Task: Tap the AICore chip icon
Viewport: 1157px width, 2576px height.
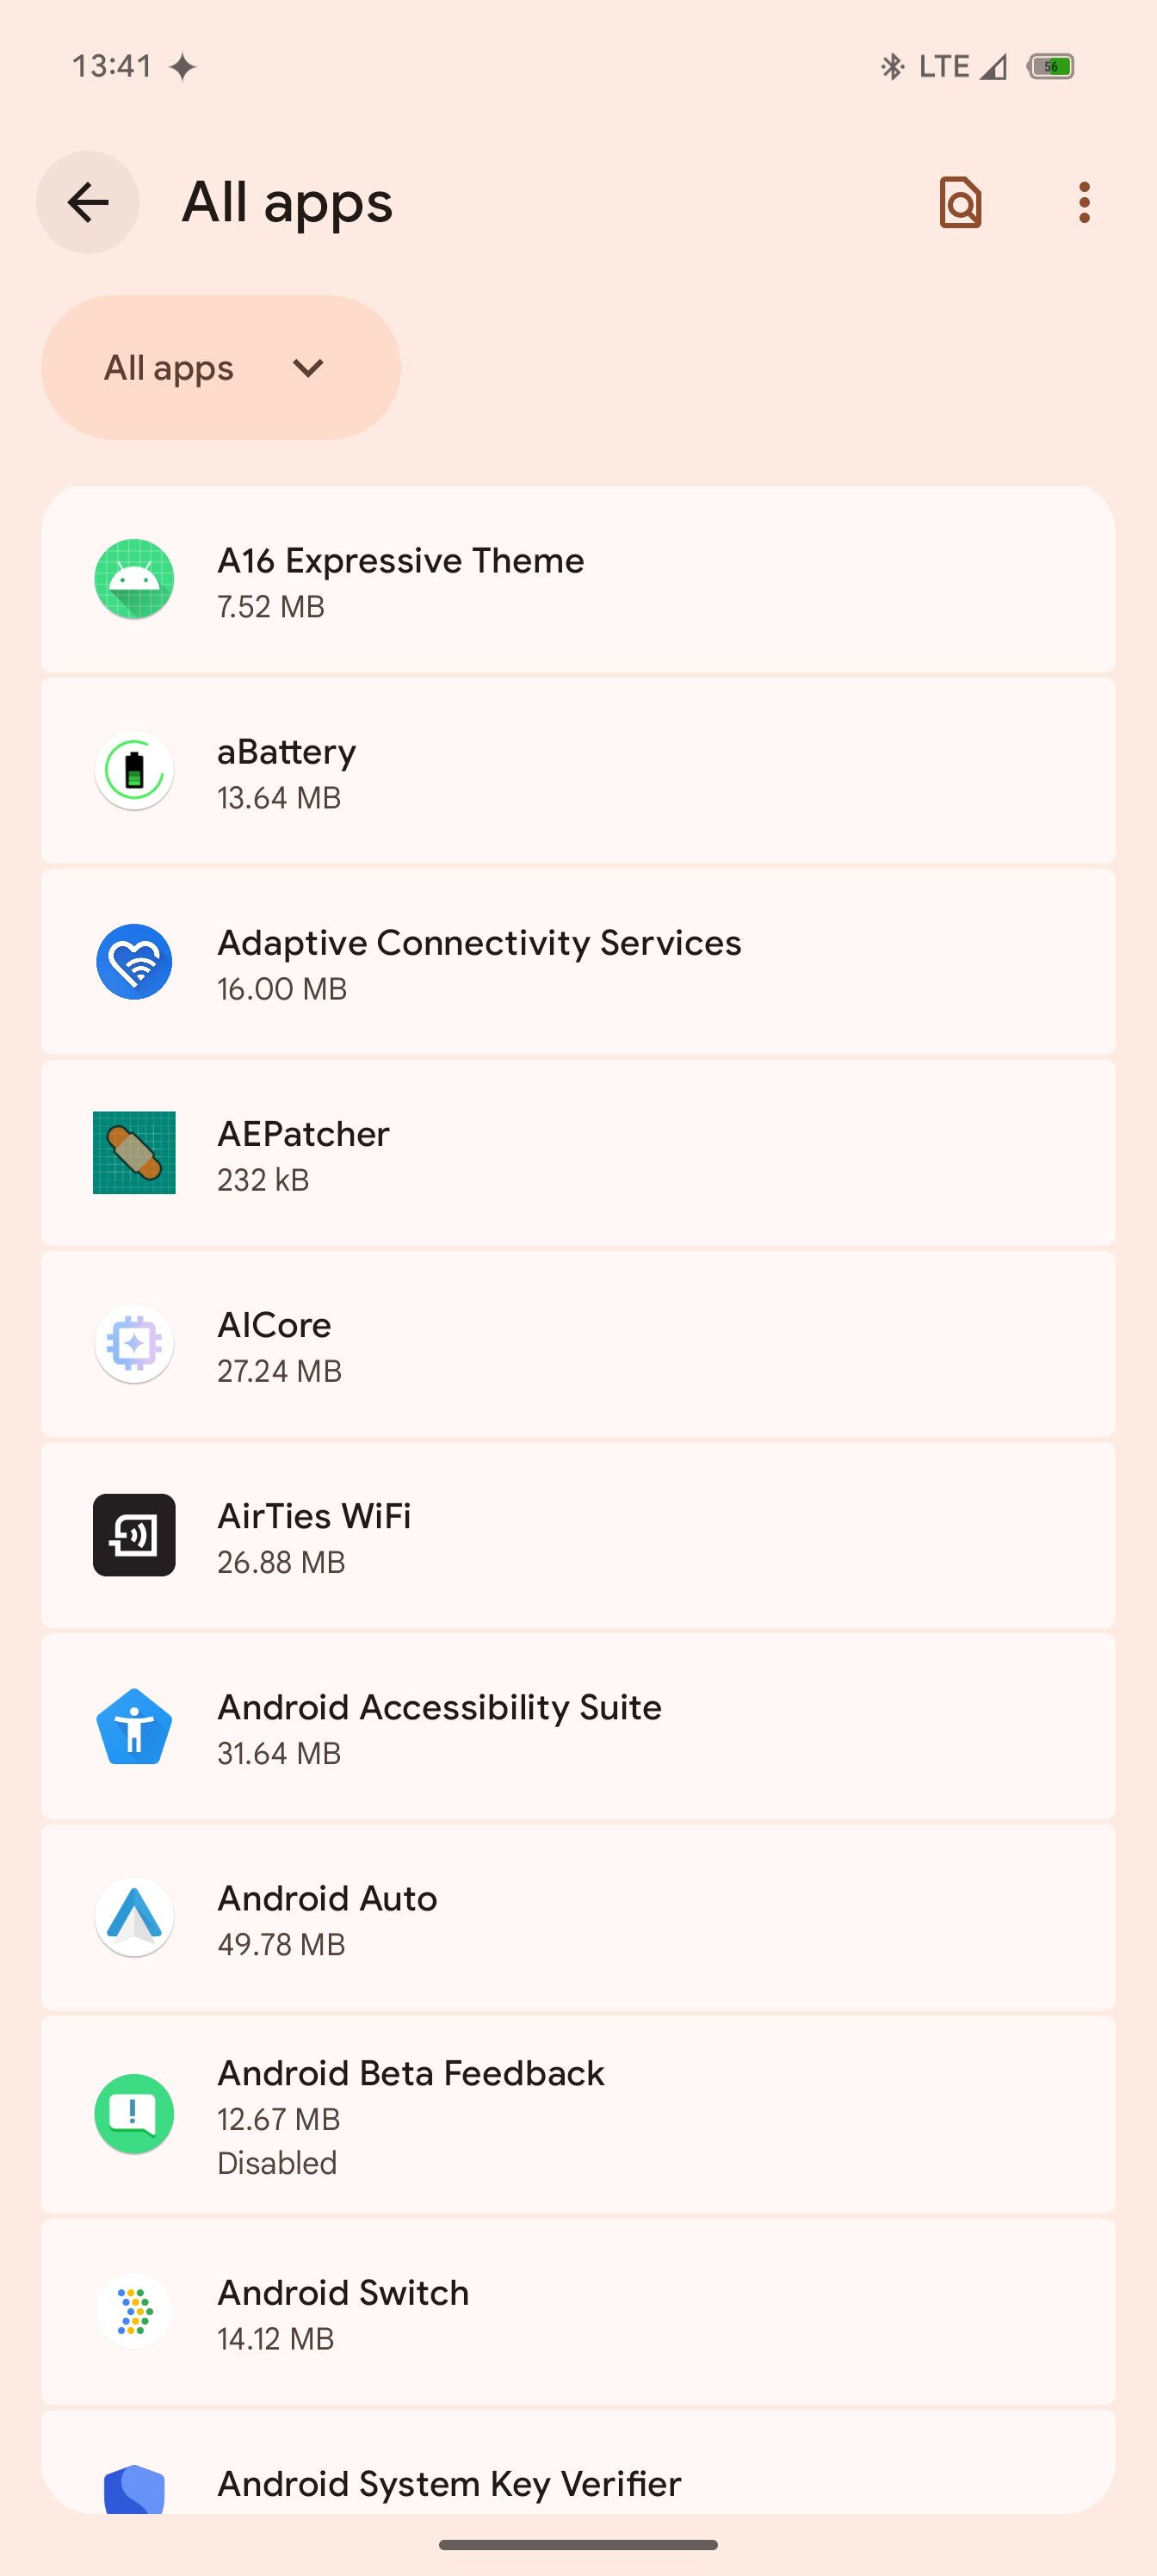Action: (x=134, y=1344)
